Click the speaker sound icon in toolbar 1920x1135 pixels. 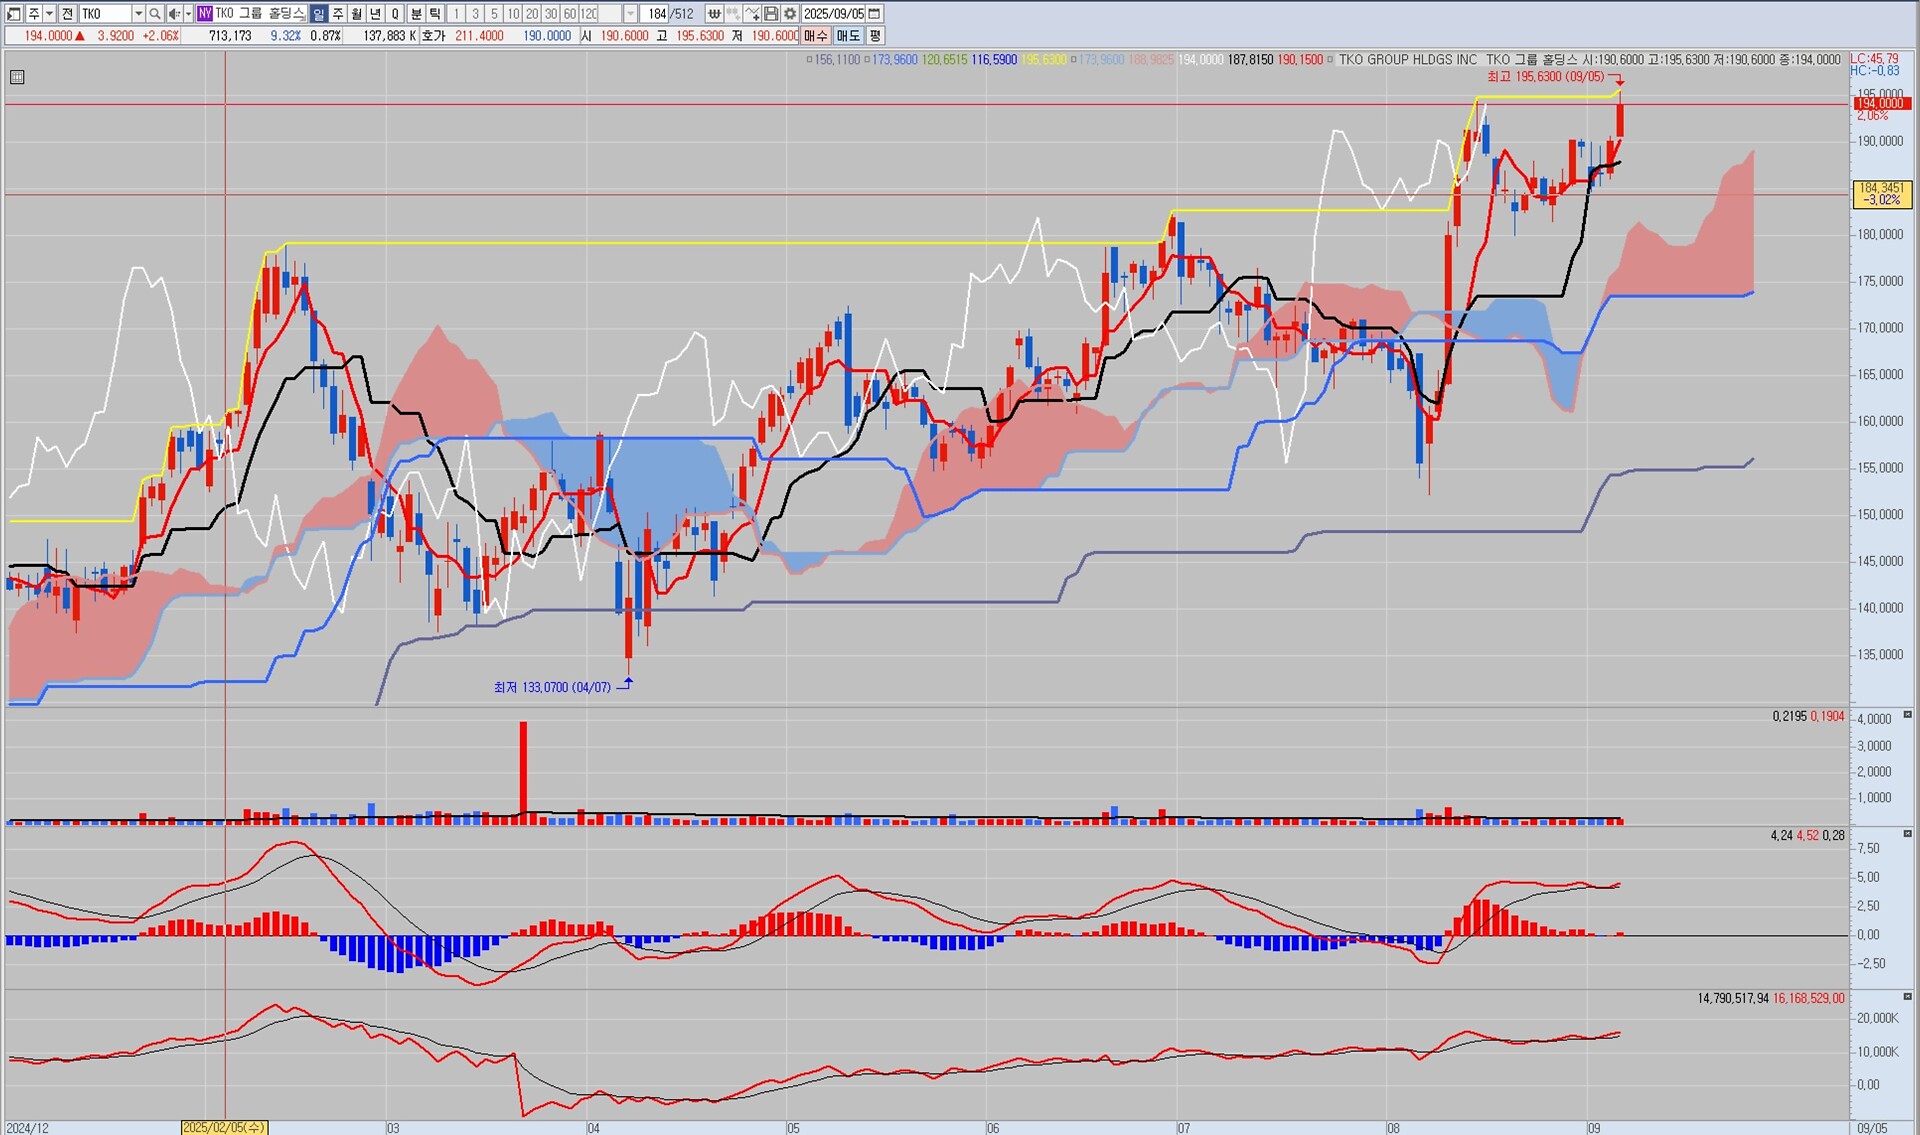point(174,14)
